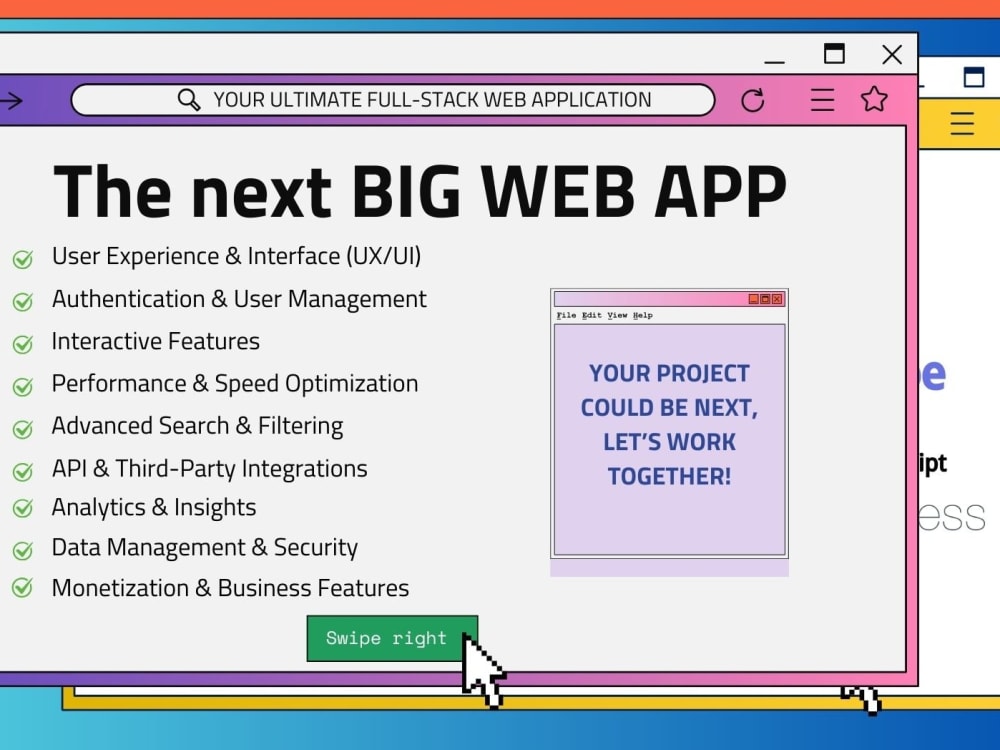The image size is (1000, 750).
Task: Open Help menu in the small window
Action: 643,315
